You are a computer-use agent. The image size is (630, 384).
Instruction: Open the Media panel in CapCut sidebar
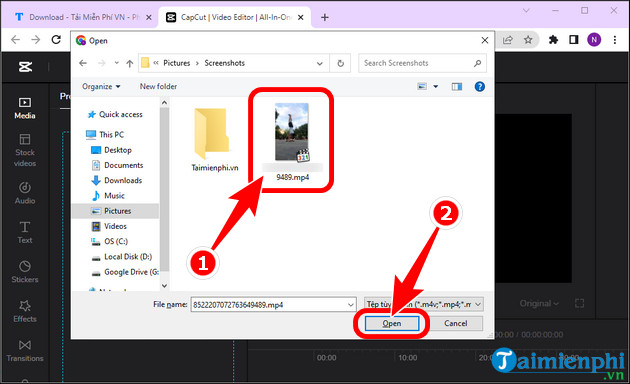click(25, 108)
